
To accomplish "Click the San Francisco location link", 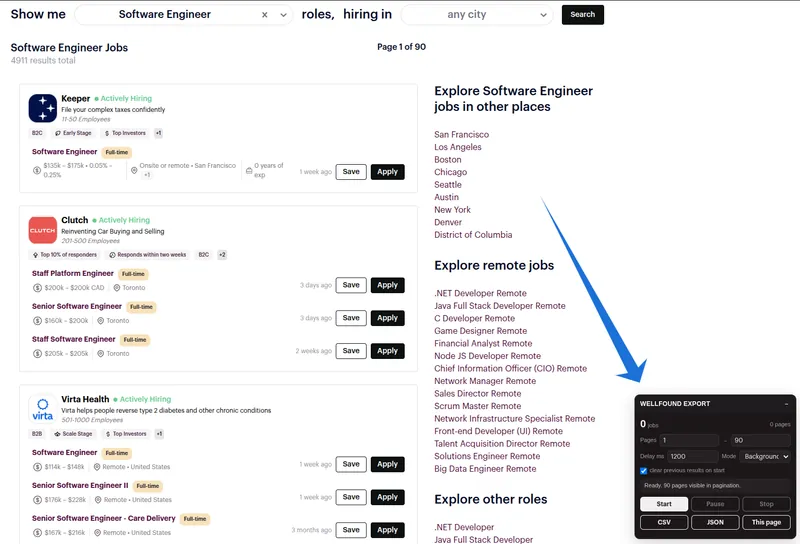I will [x=461, y=135].
